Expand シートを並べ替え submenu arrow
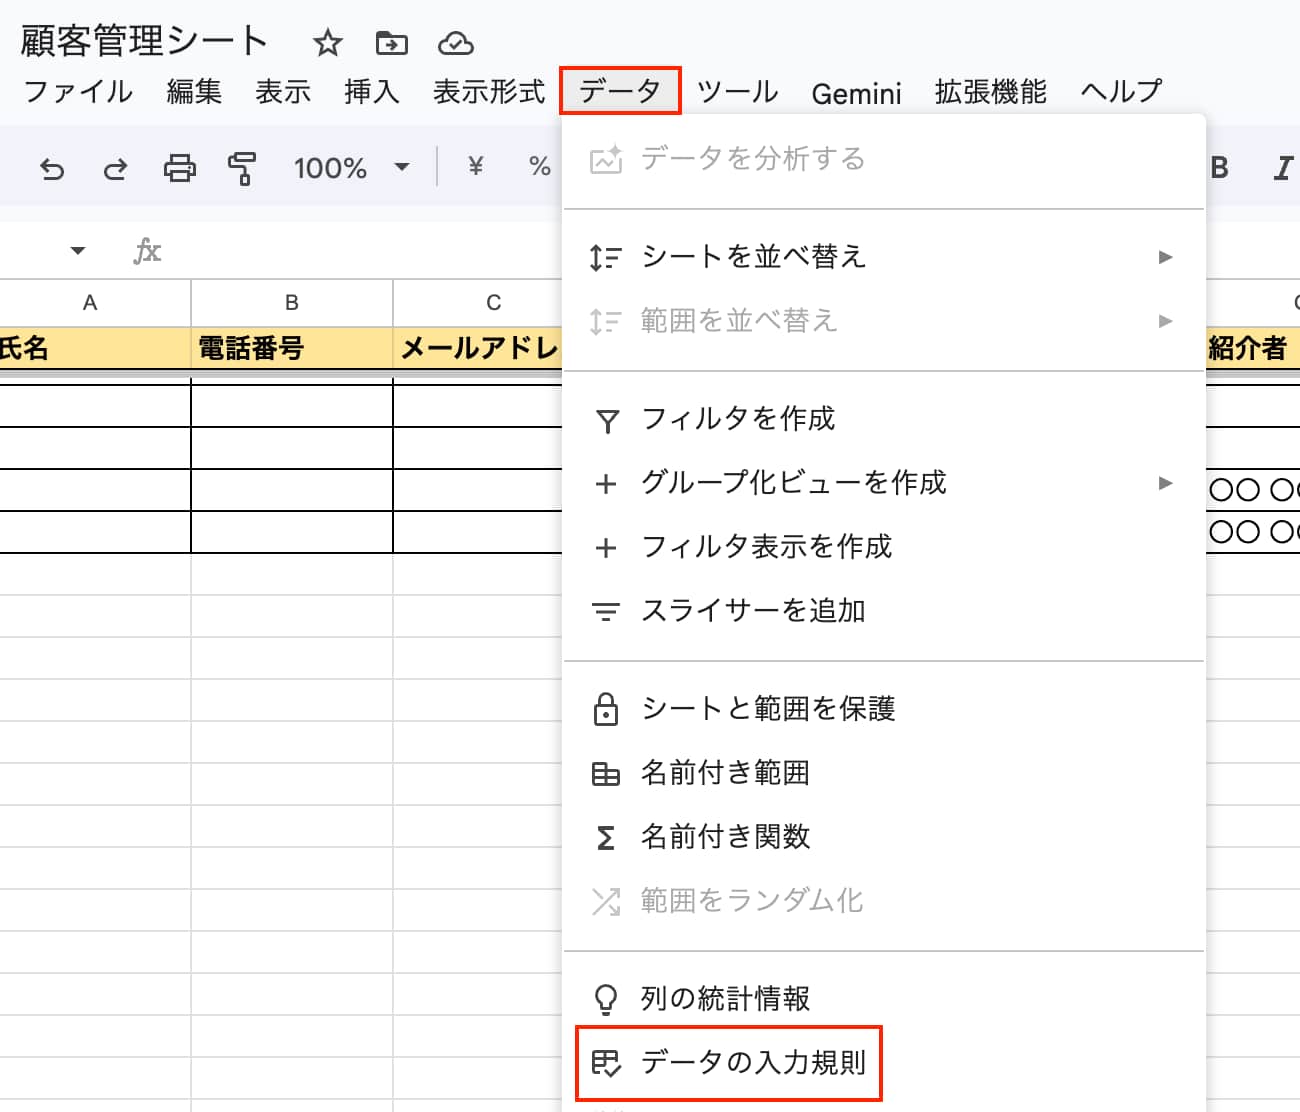1300x1112 pixels. point(1165,257)
